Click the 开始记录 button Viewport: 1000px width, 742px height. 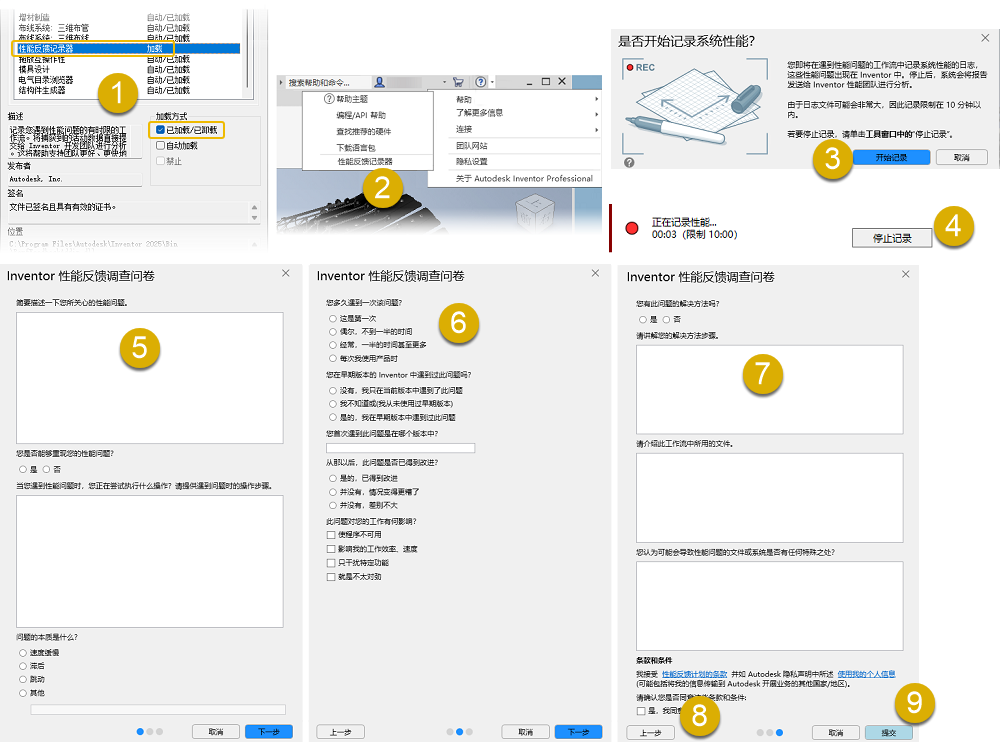click(x=891, y=157)
